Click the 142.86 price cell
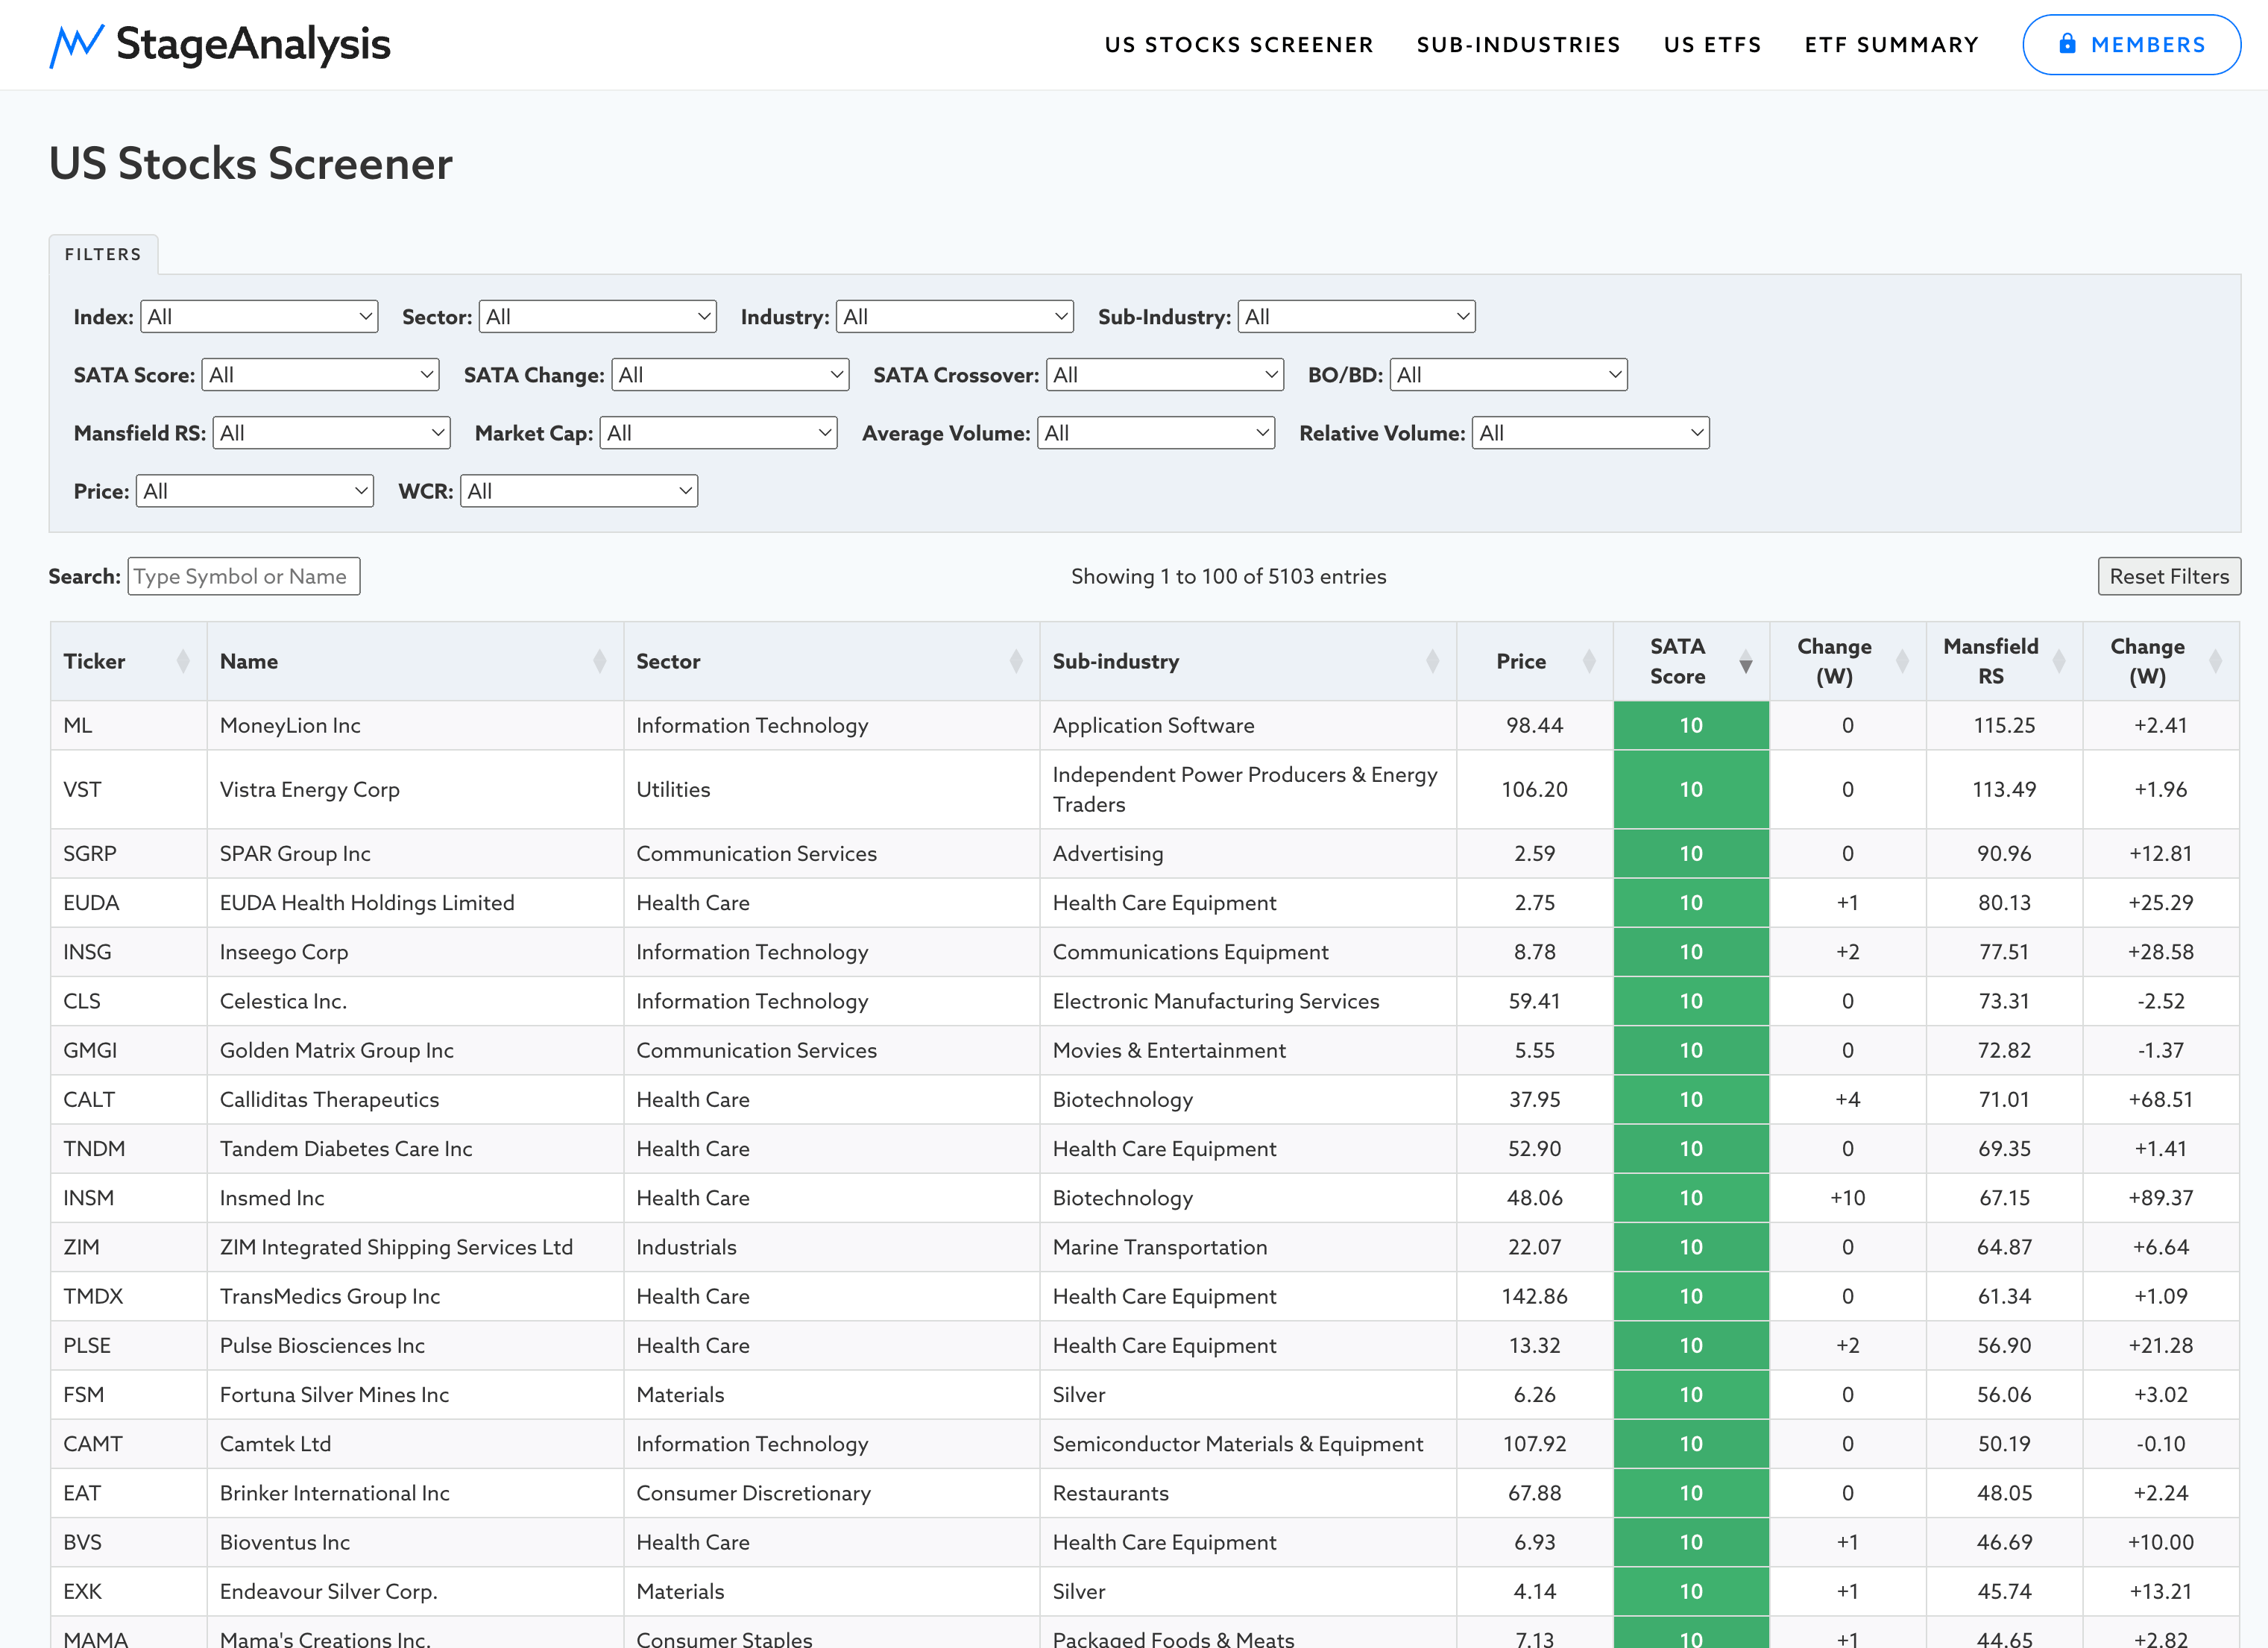Image resolution: width=2268 pixels, height=1648 pixels. pyautogui.click(x=1534, y=1296)
